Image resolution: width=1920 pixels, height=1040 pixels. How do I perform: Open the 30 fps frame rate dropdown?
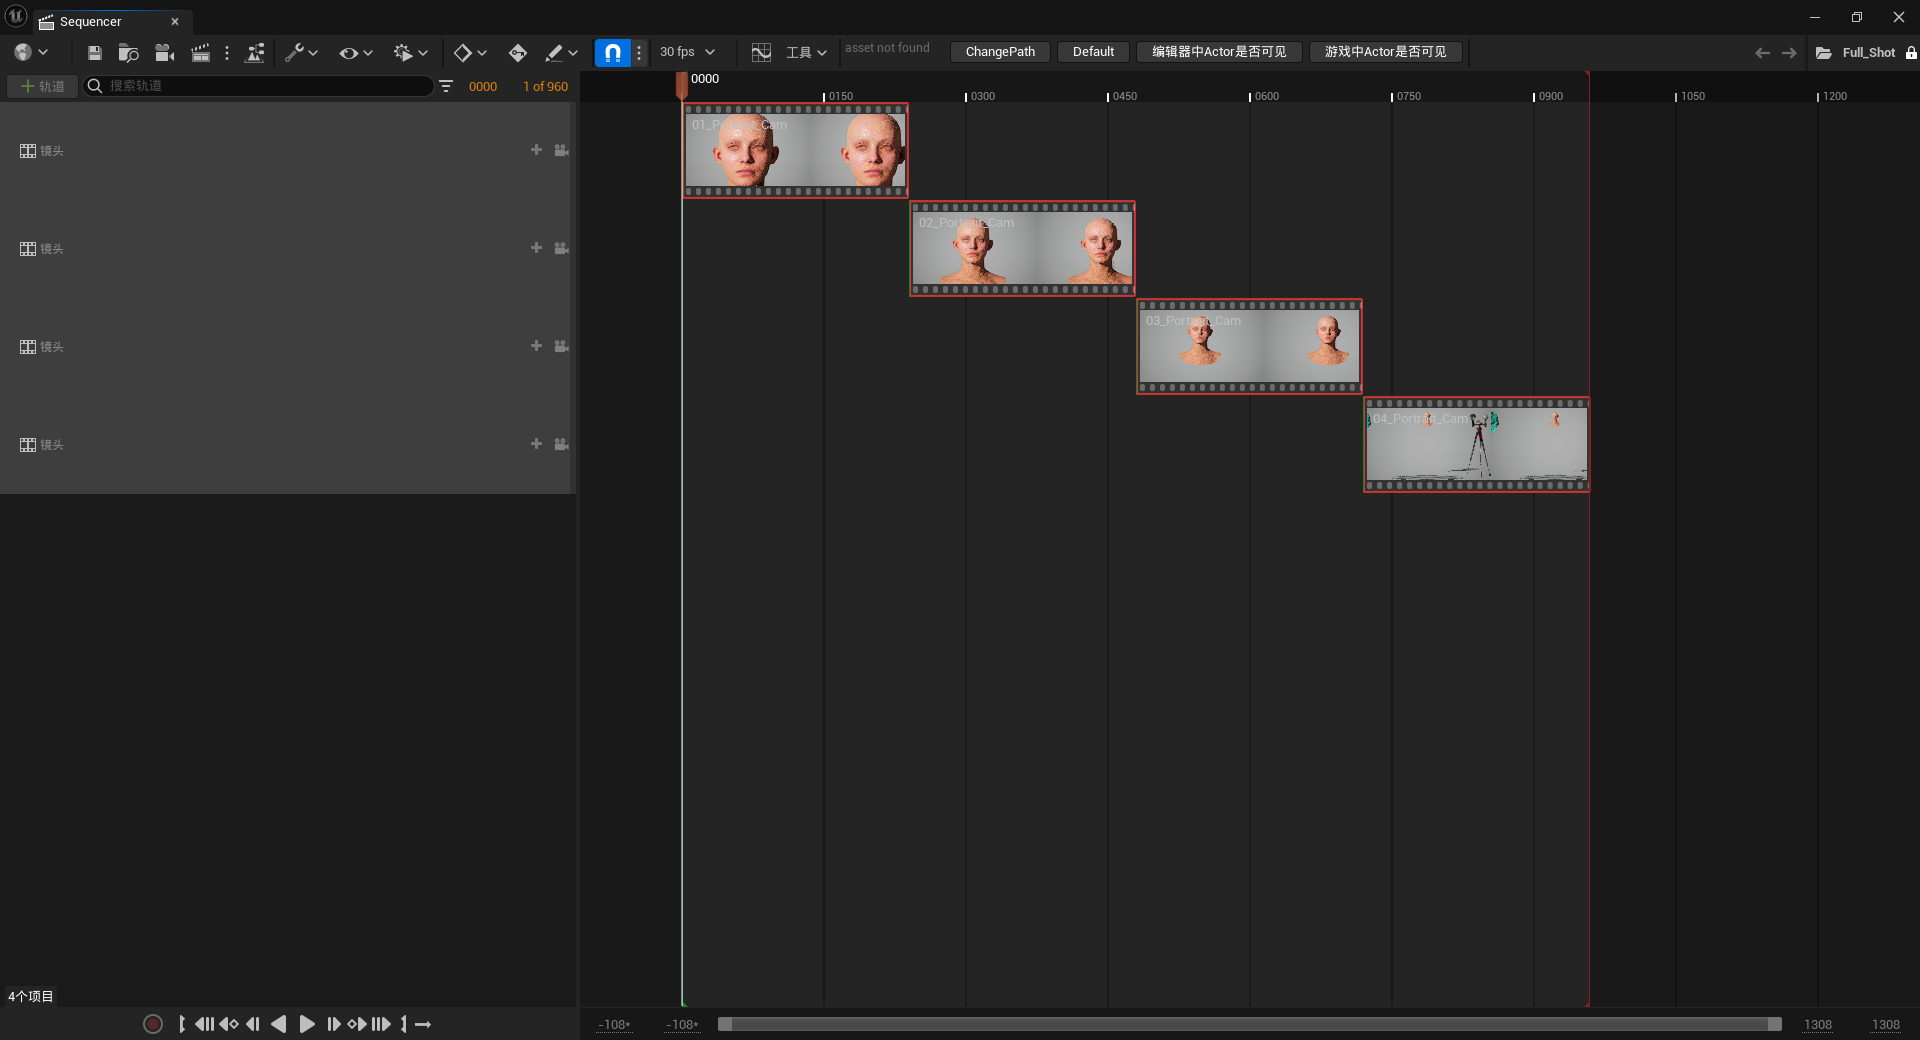point(687,52)
